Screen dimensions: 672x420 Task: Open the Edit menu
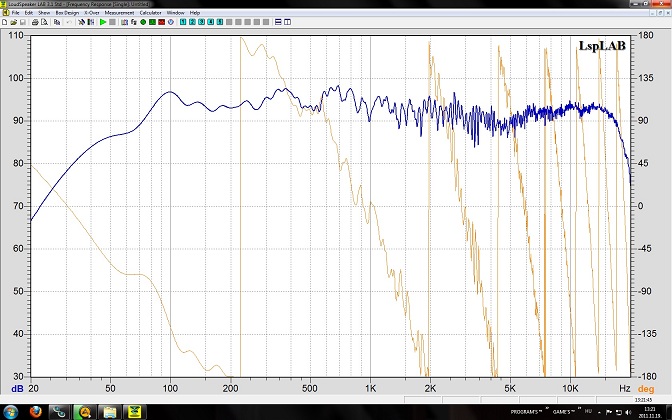(x=29, y=13)
